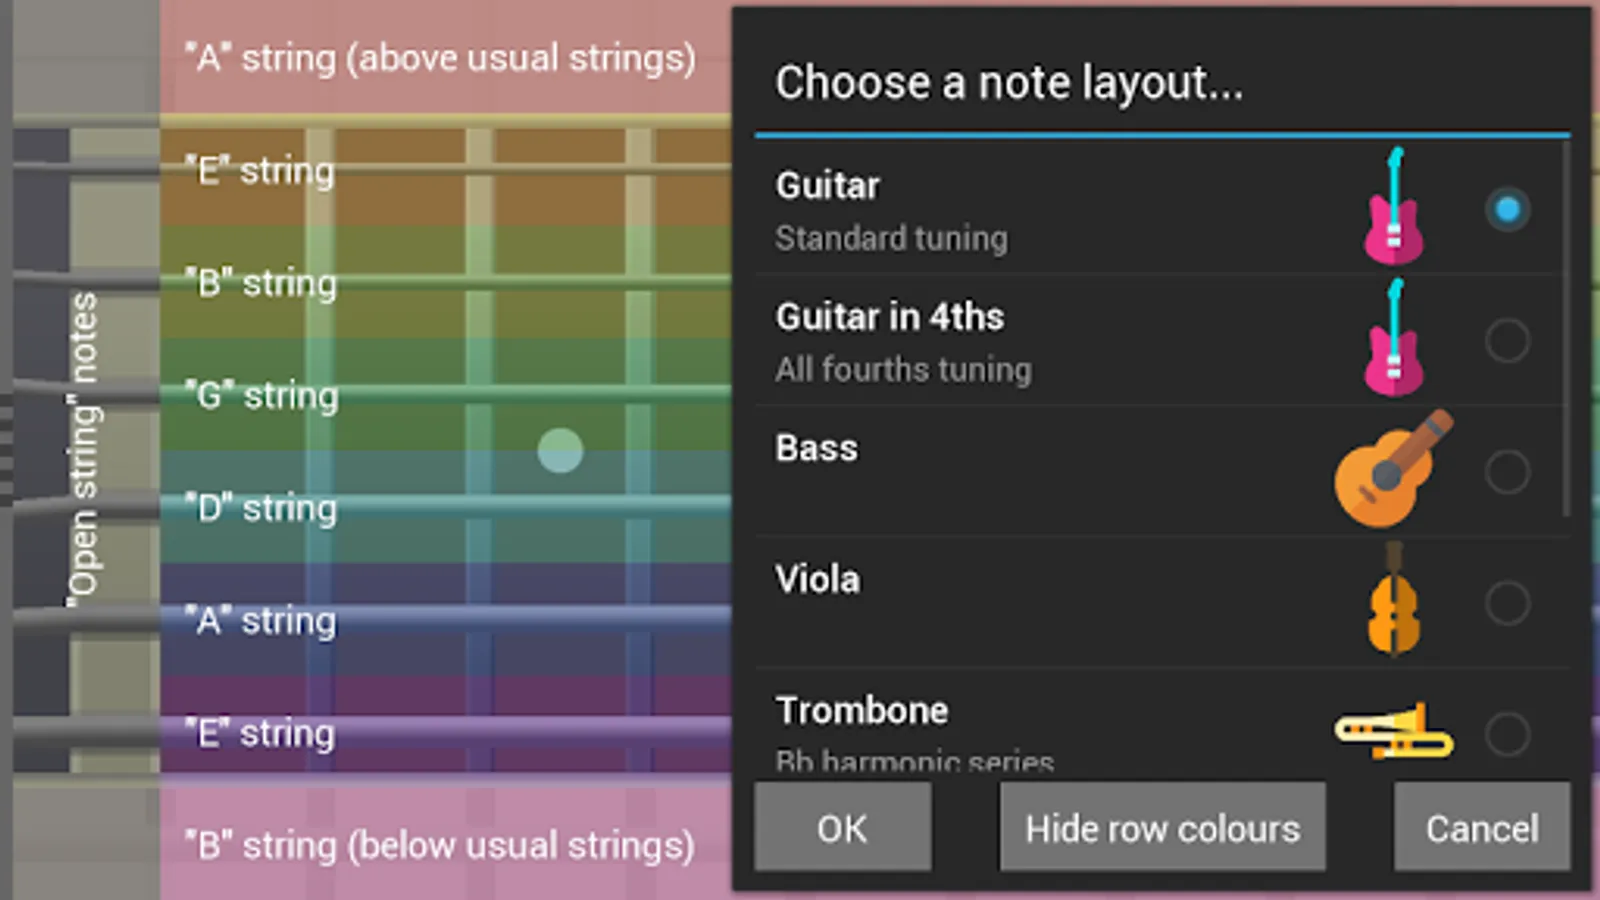
Task: Select the Trombone radio button
Action: (x=1507, y=733)
